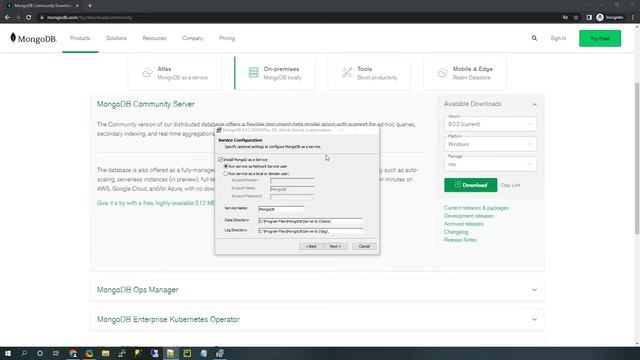Open the site search magnifier icon

tap(534, 38)
